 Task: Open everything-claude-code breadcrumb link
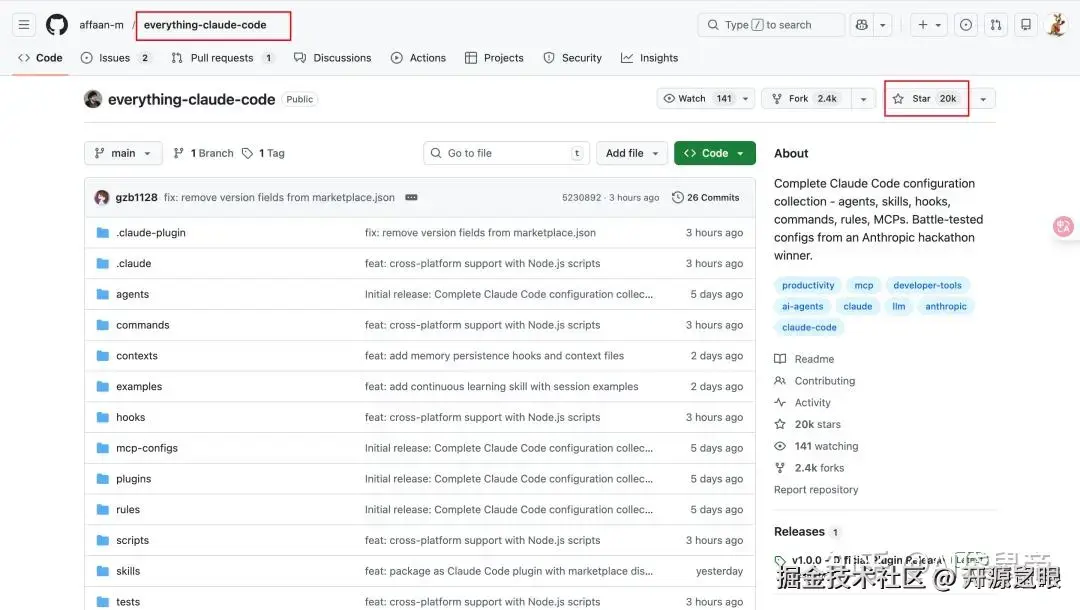click(x=205, y=25)
